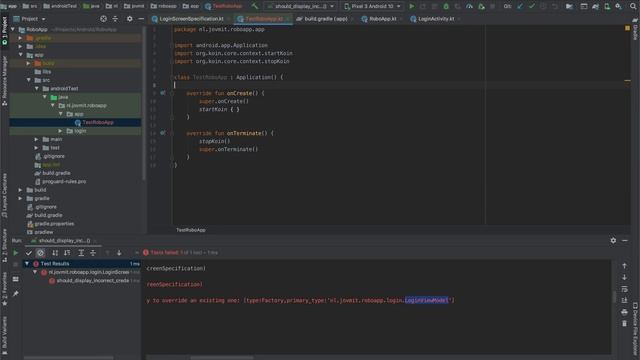Viewport: 640px width, 360px height.
Task: Collapse the Test Results node
Action: [27, 264]
